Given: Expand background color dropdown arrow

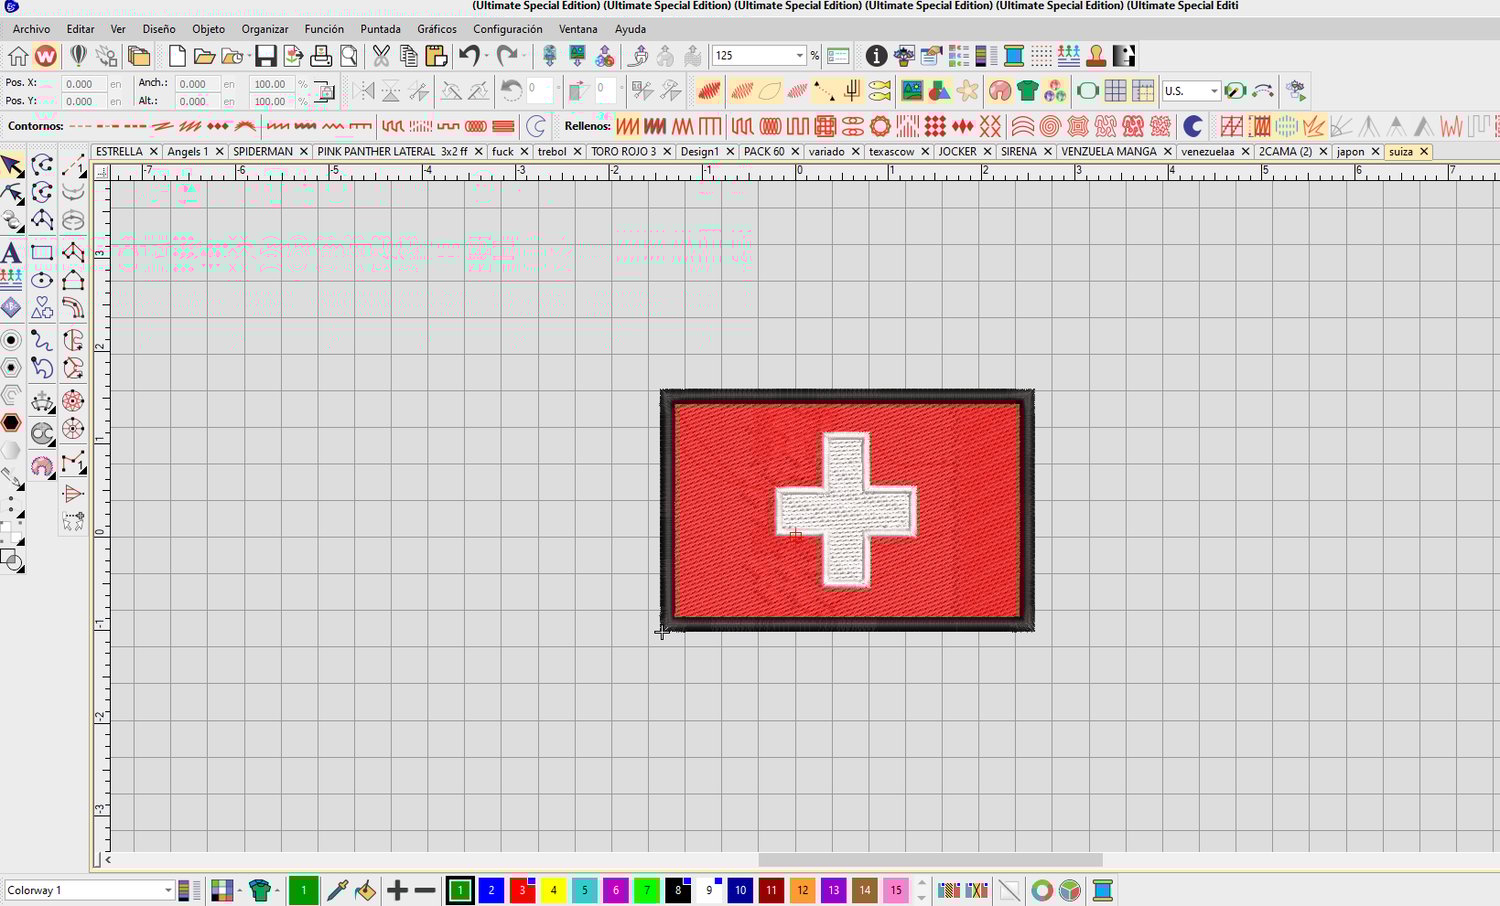Looking at the screenshot, I should pos(239,890).
